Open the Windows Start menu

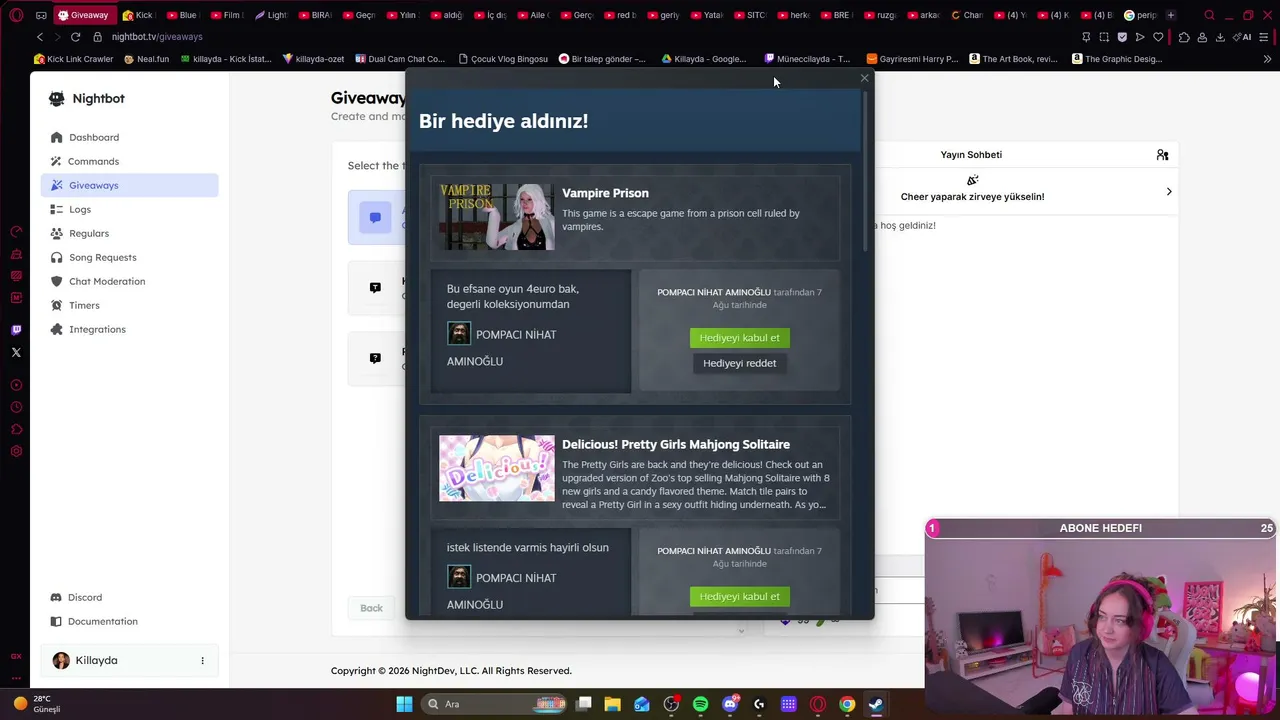(x=404, y=704)
